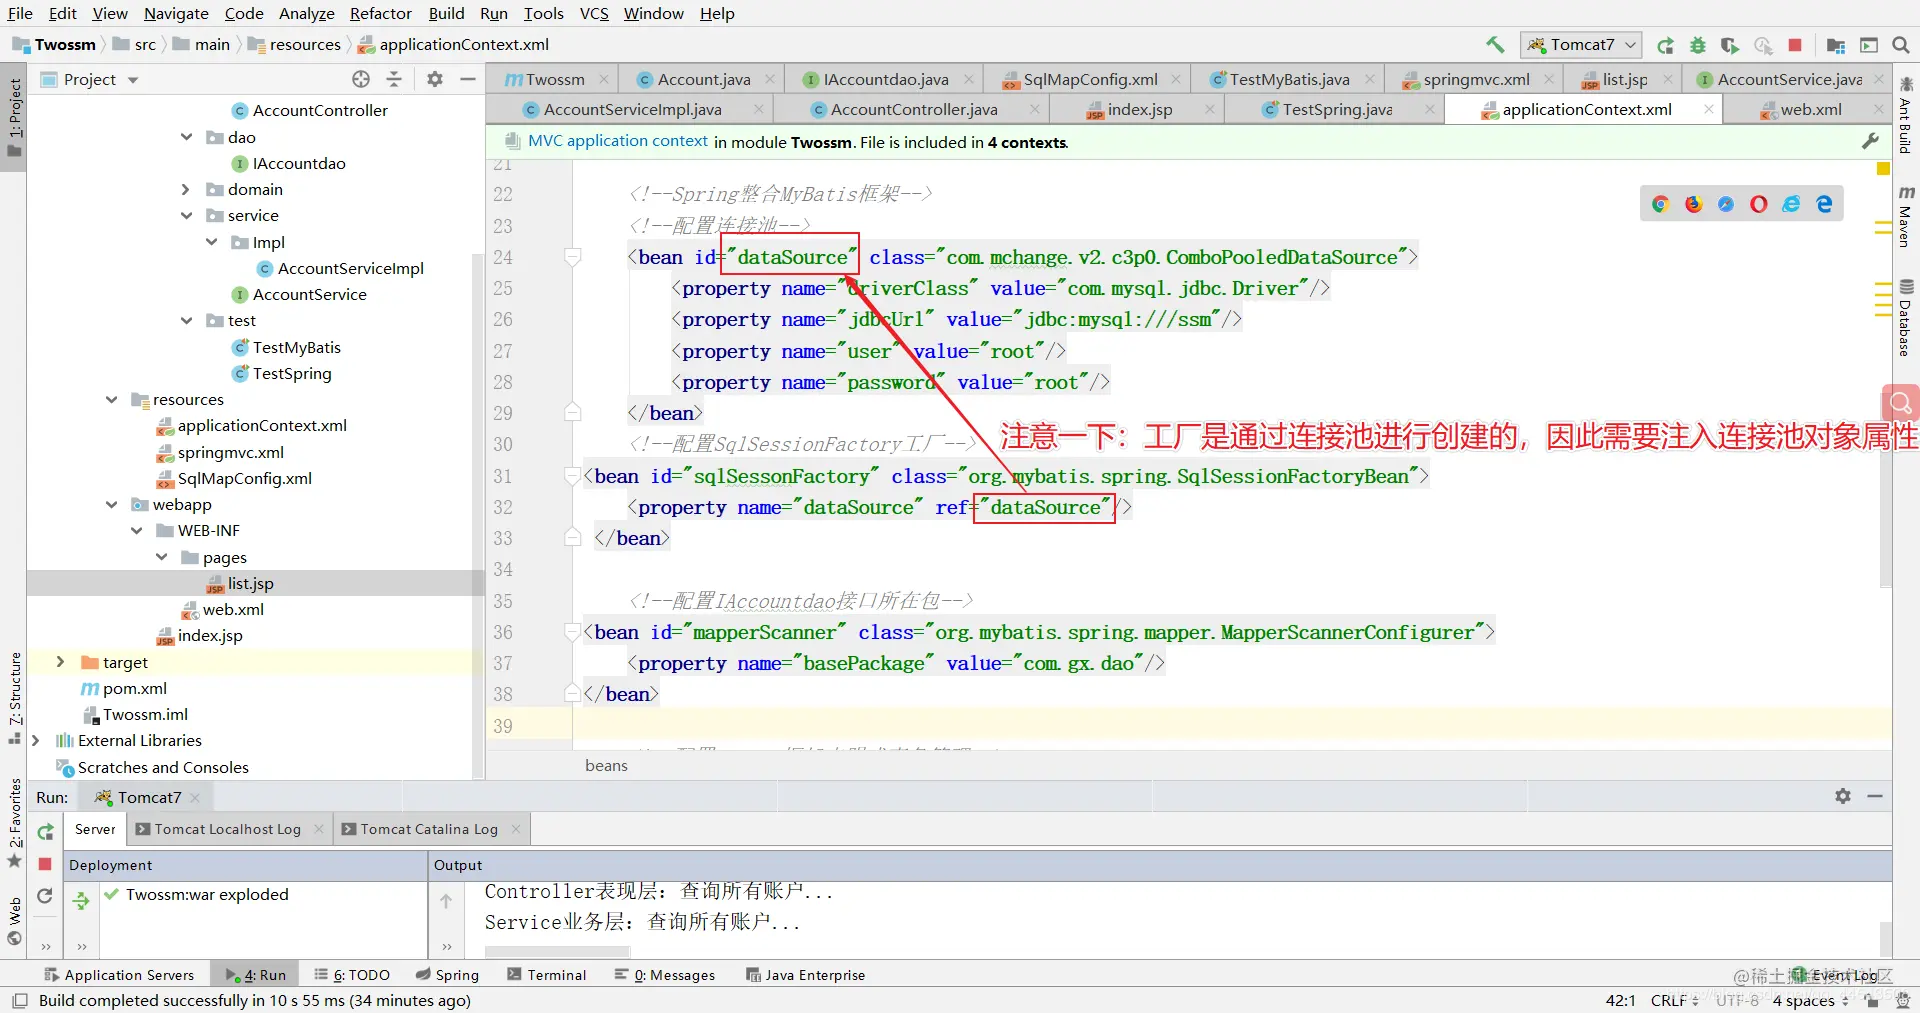Click the Build project hammer icon
This screenshot has height=1013, width=1920.
point(1495,44)
